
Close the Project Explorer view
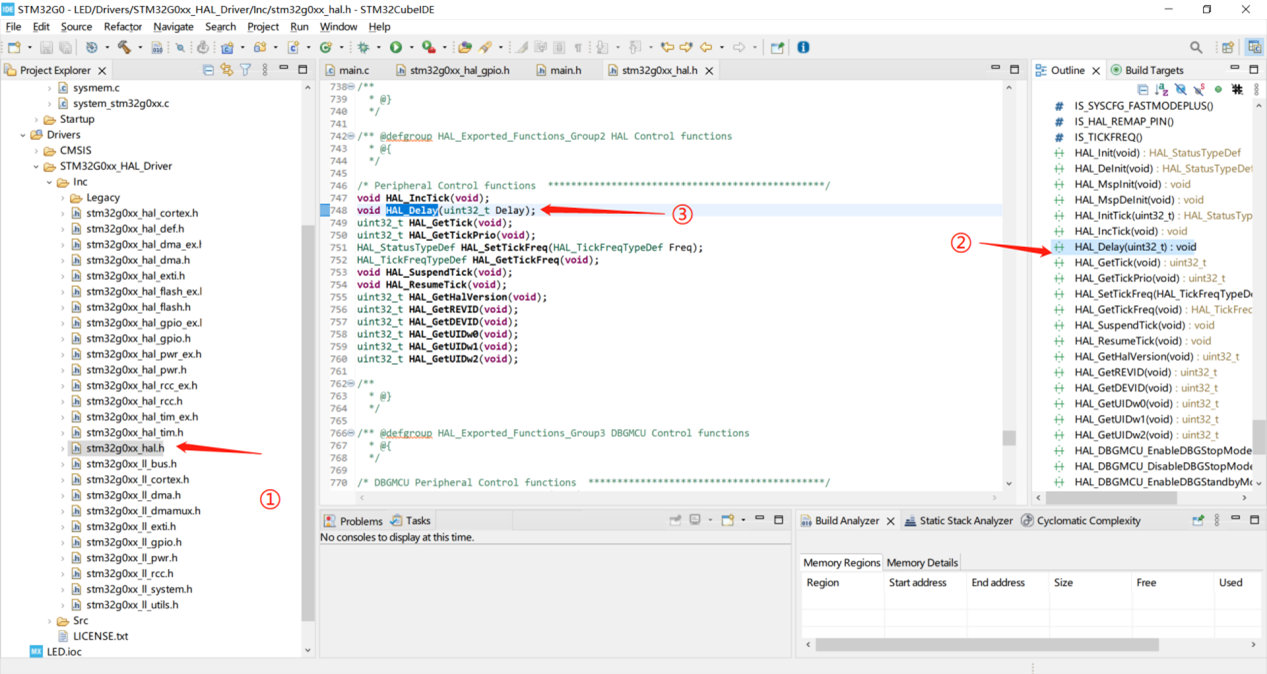point(102,71)
